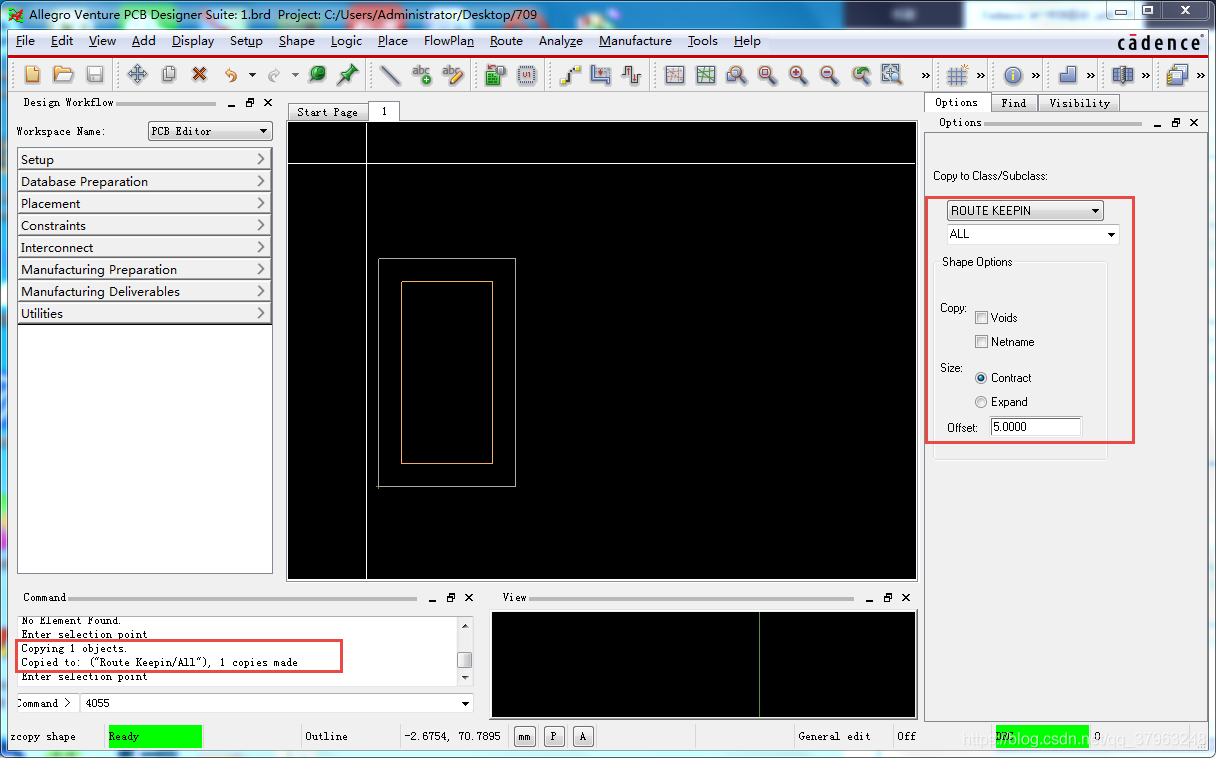Click the Open folder icon

coord(63,75)
